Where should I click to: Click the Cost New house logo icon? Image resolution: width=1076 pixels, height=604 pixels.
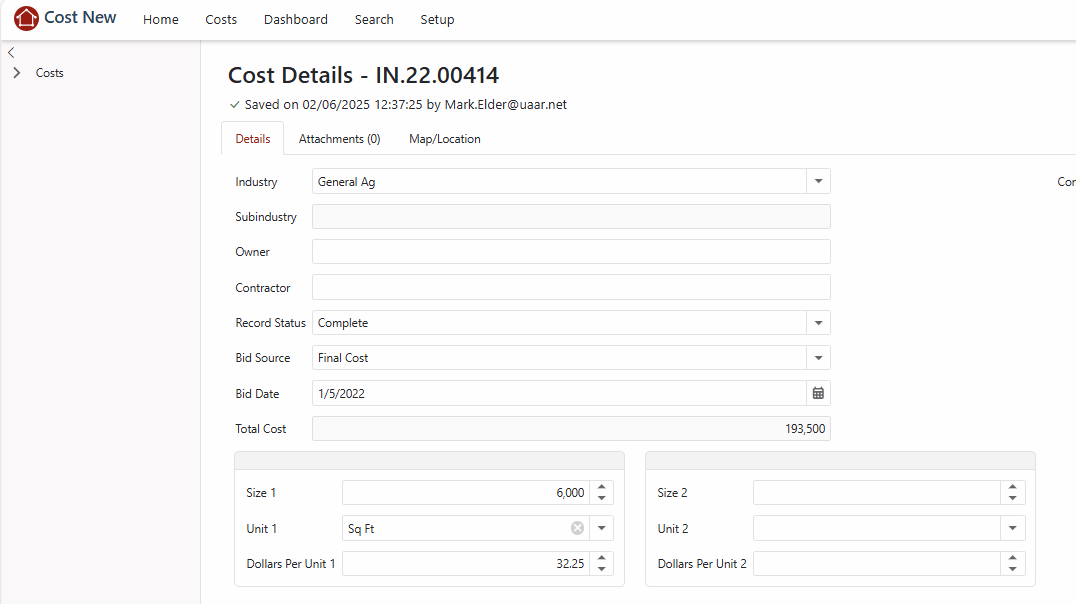pos(26,18)
